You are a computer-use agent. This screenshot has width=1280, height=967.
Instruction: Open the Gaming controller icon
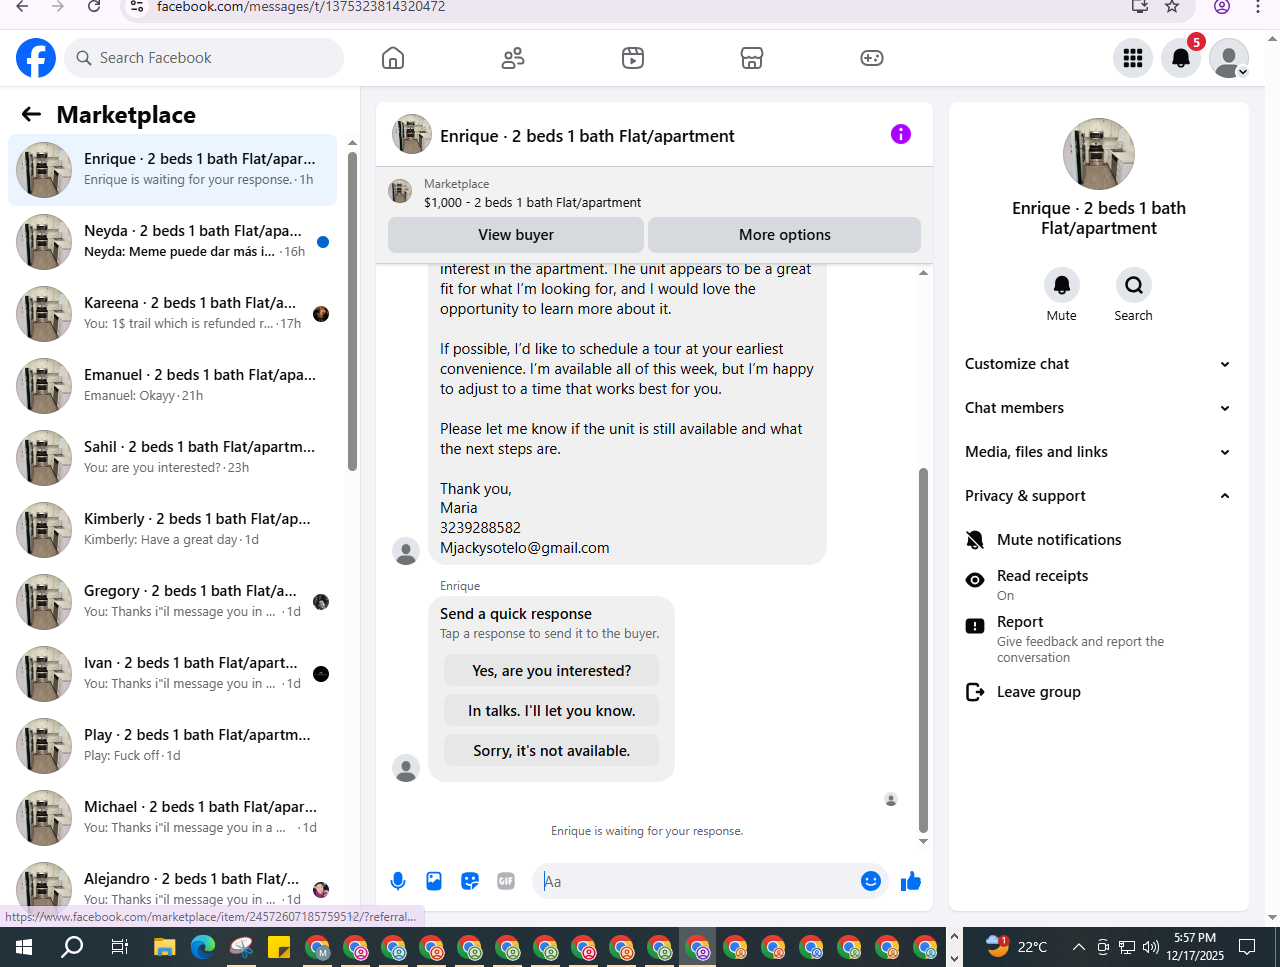(872, 58)
